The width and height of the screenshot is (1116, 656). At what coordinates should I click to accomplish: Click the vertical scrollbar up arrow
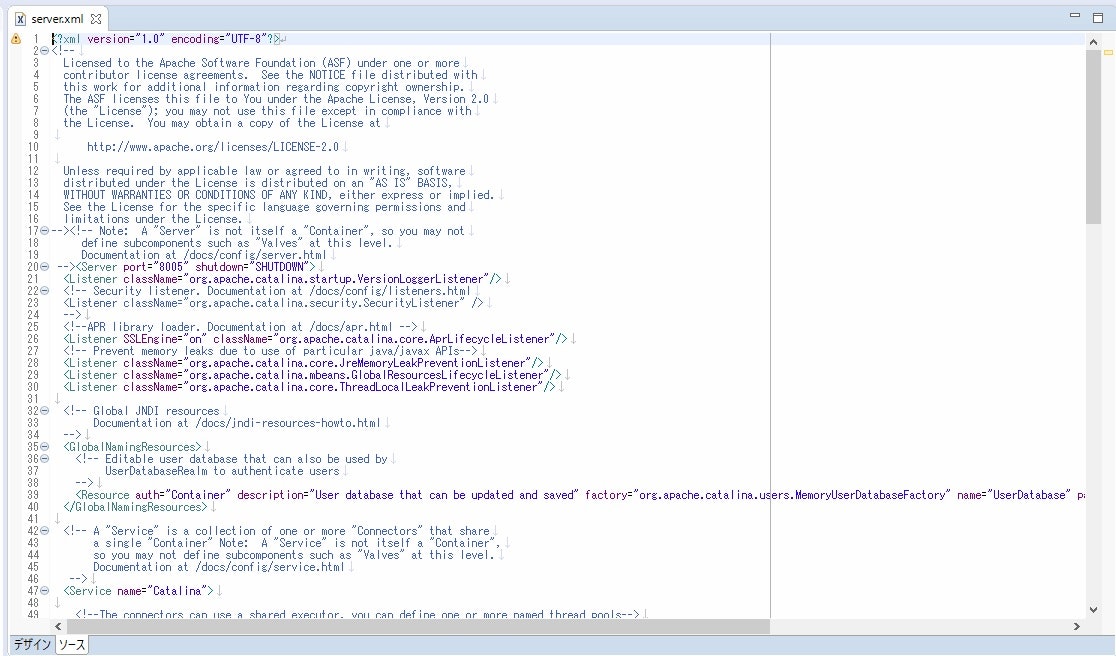pyautogui.click(x=1093, y=42)
